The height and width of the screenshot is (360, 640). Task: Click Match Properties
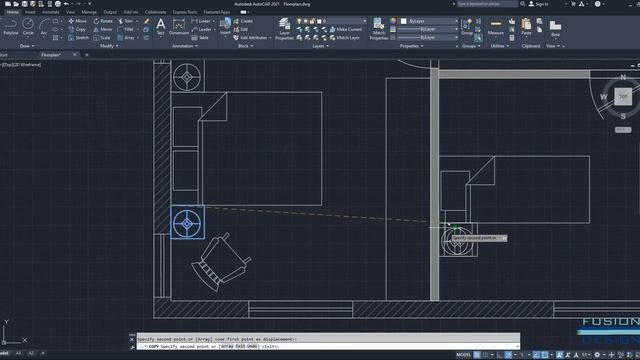click(379, 29)
